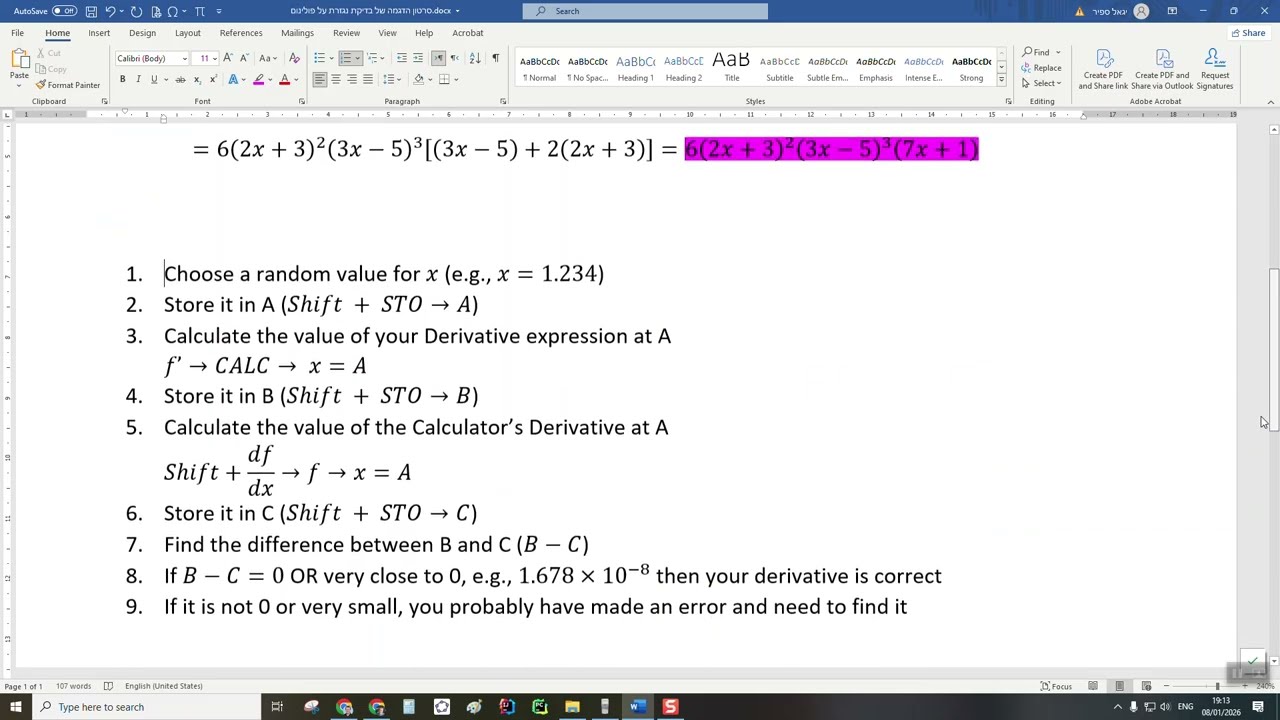This screenshot has height=720, width=1280.
Task: Click the Search box in title bar
Action: point(645,11)
